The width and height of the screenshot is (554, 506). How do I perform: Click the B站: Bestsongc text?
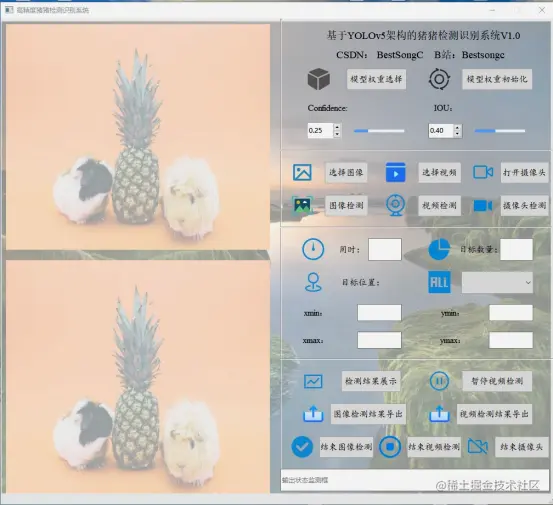pos(469,55)
